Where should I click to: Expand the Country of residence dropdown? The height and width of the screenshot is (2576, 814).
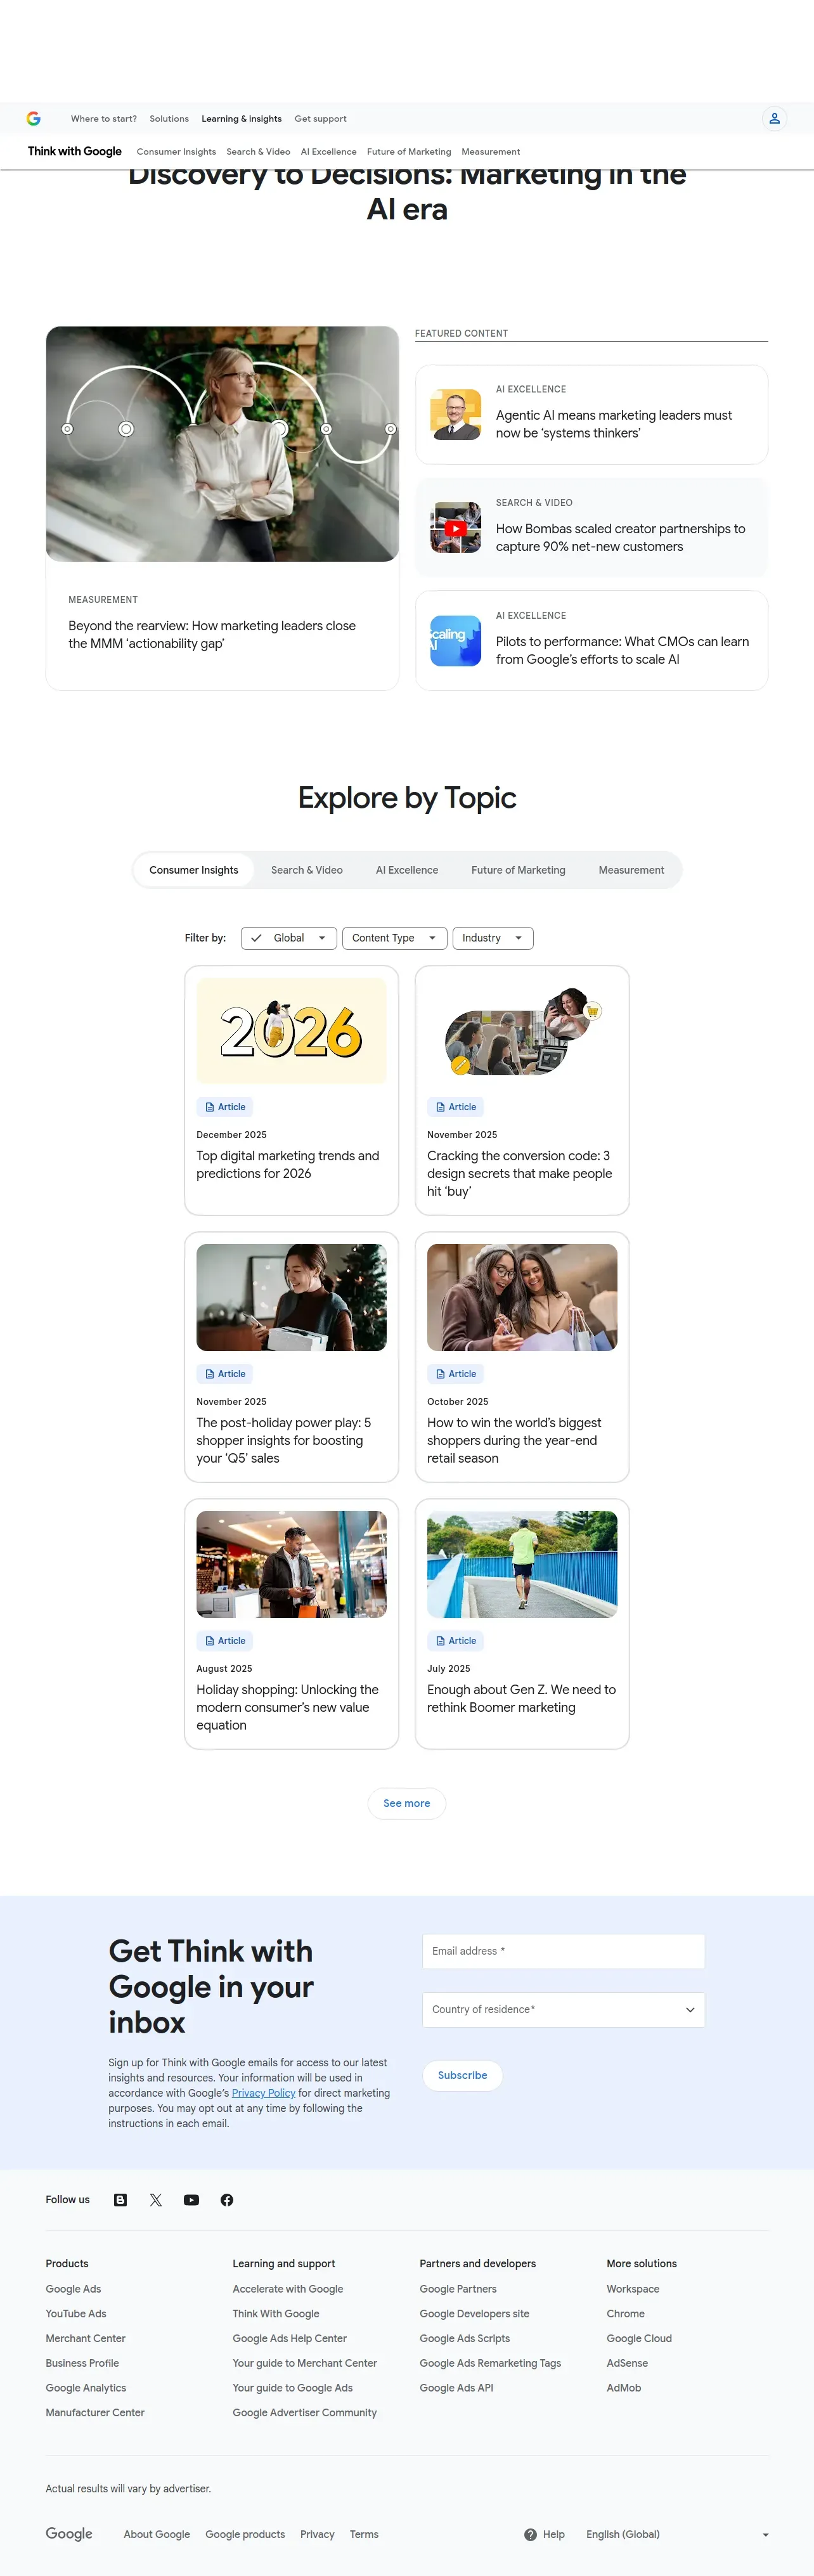[x=563, y=2009]
